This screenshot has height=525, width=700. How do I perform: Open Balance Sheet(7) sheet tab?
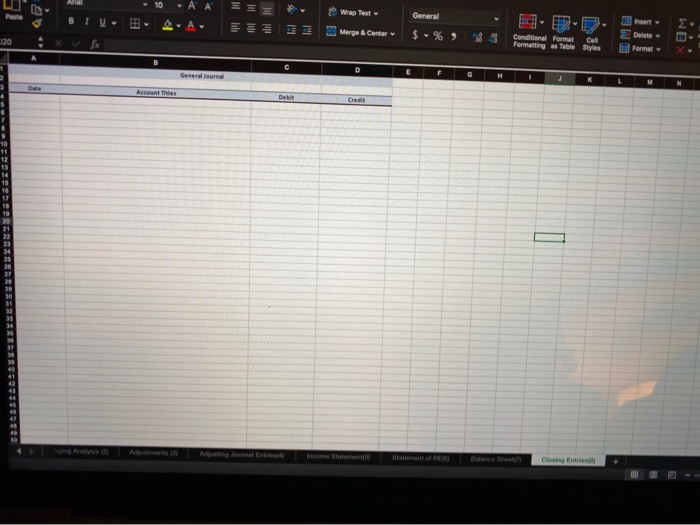tap(496, 459)
